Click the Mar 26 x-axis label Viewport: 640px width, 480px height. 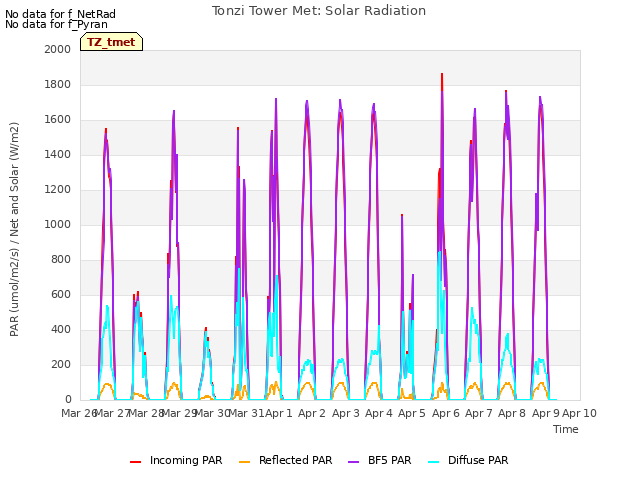pyautogui.click(x=79, y=413)
